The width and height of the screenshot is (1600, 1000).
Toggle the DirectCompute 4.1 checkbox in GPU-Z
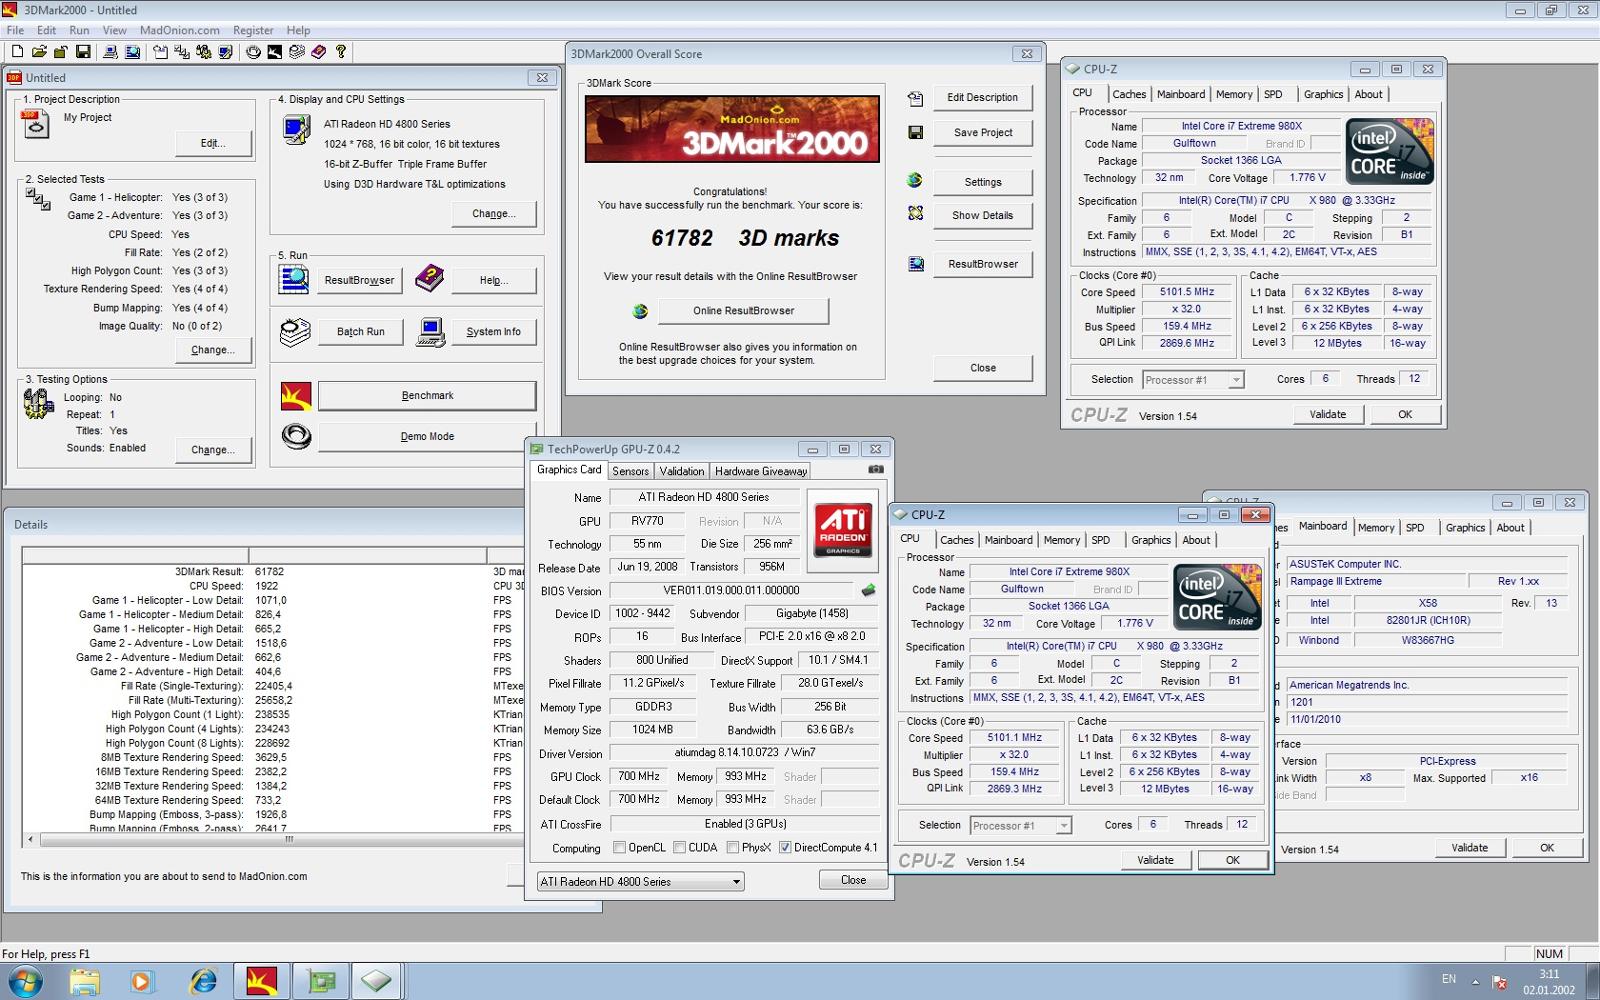[785, 848]
